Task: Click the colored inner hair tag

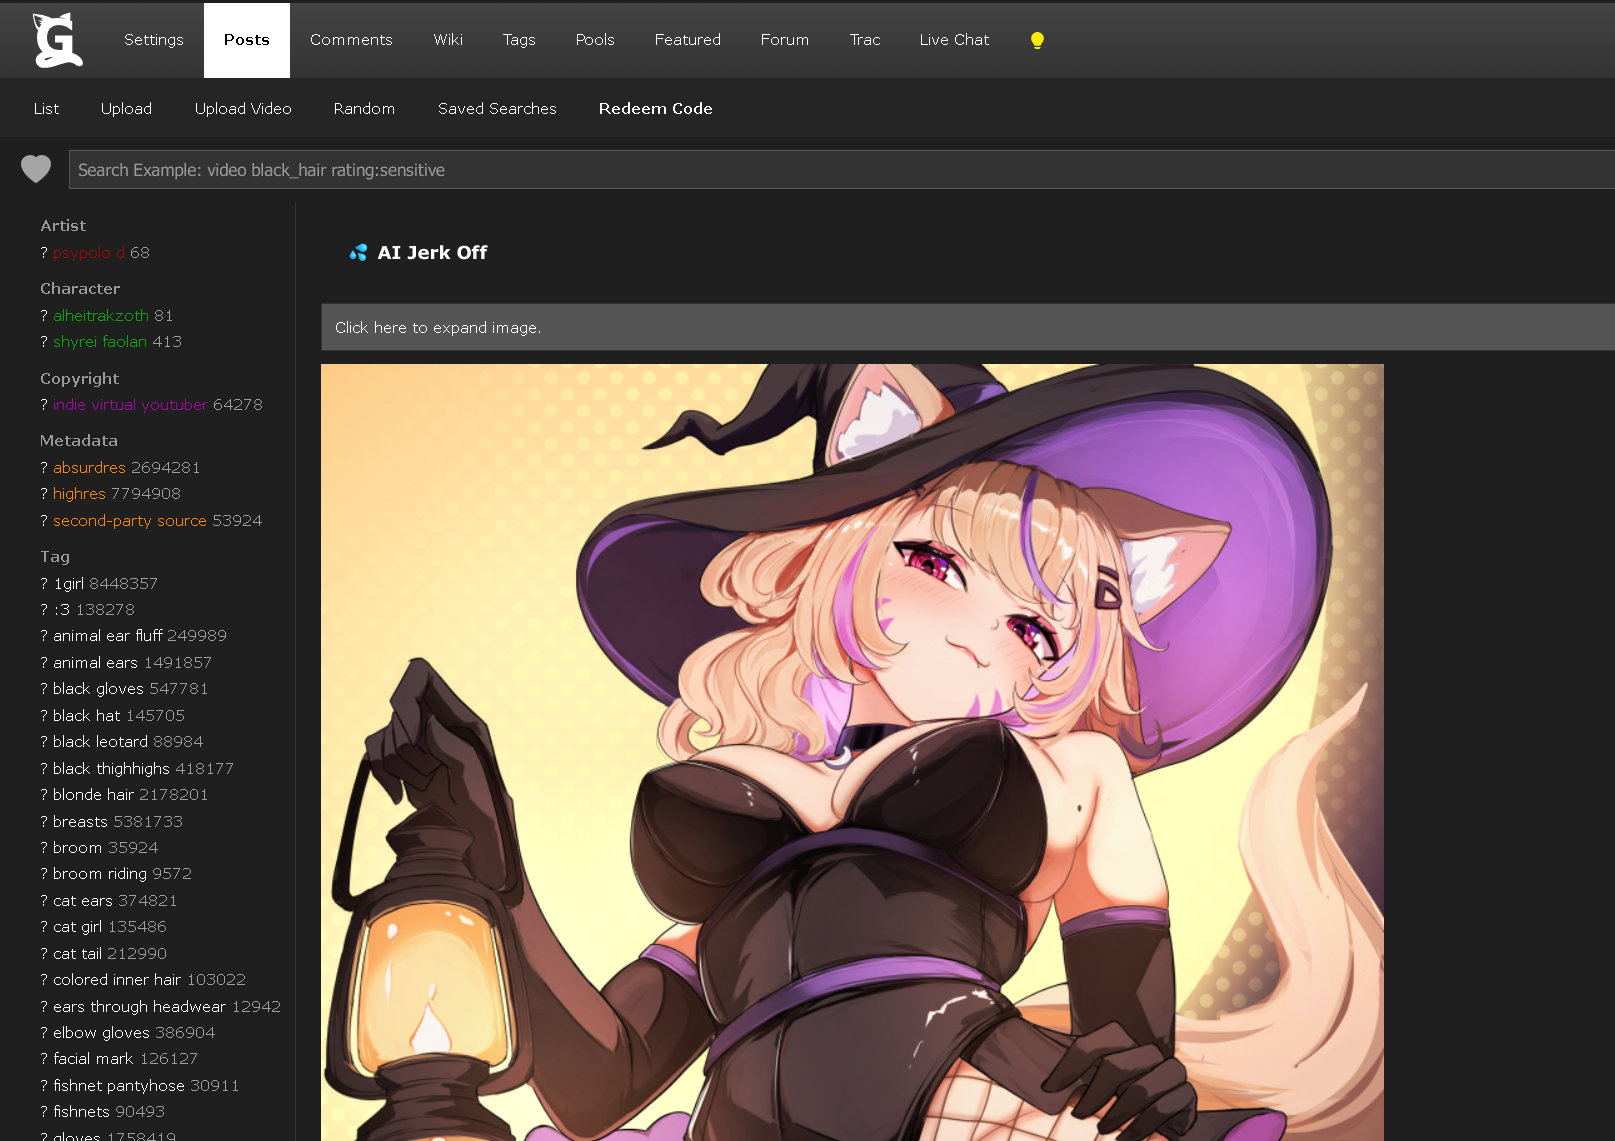Action: (117, 980)
